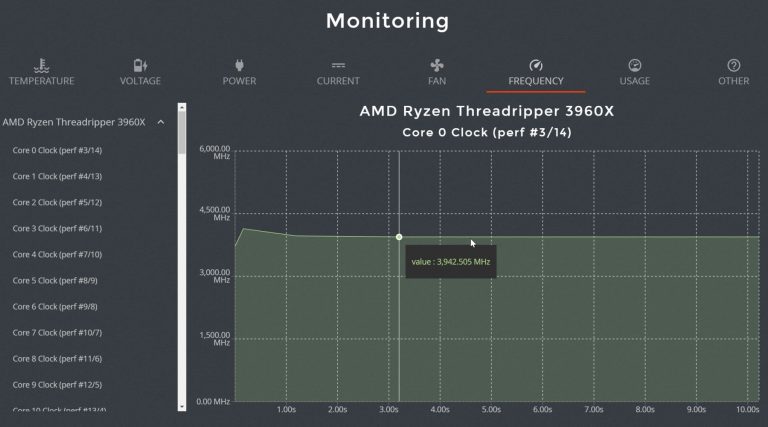Viewport: 768px width, 427px height.
Task: Select the Other question-mark icon
Action: pos(733,65)
